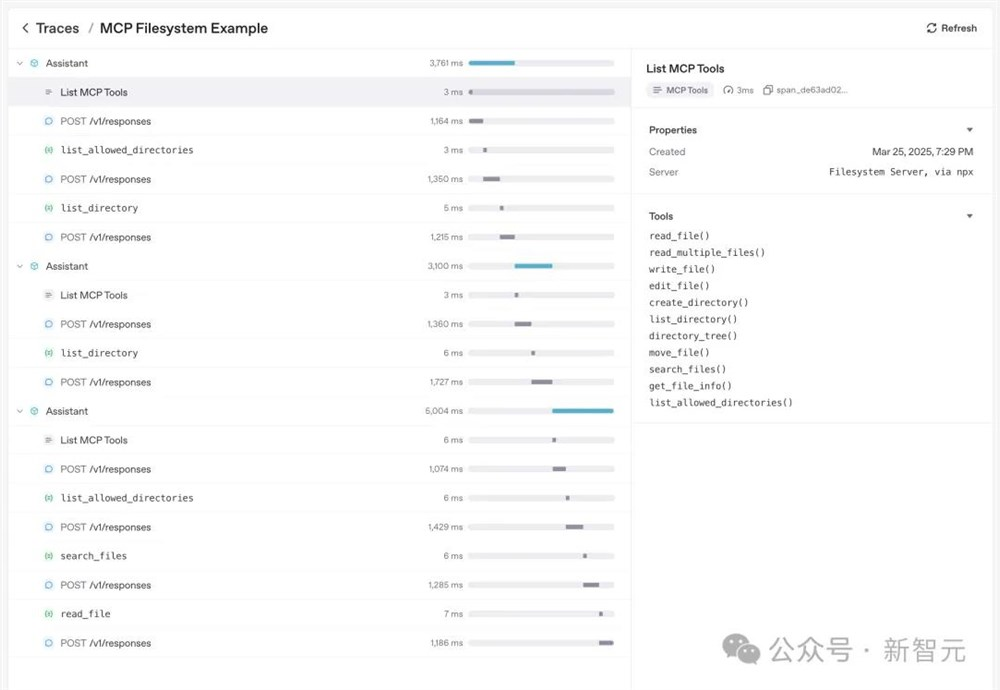Screen dimensions: 1000x690
Task: Click the copy icon beside span_de63ad02
Action: 767,90
